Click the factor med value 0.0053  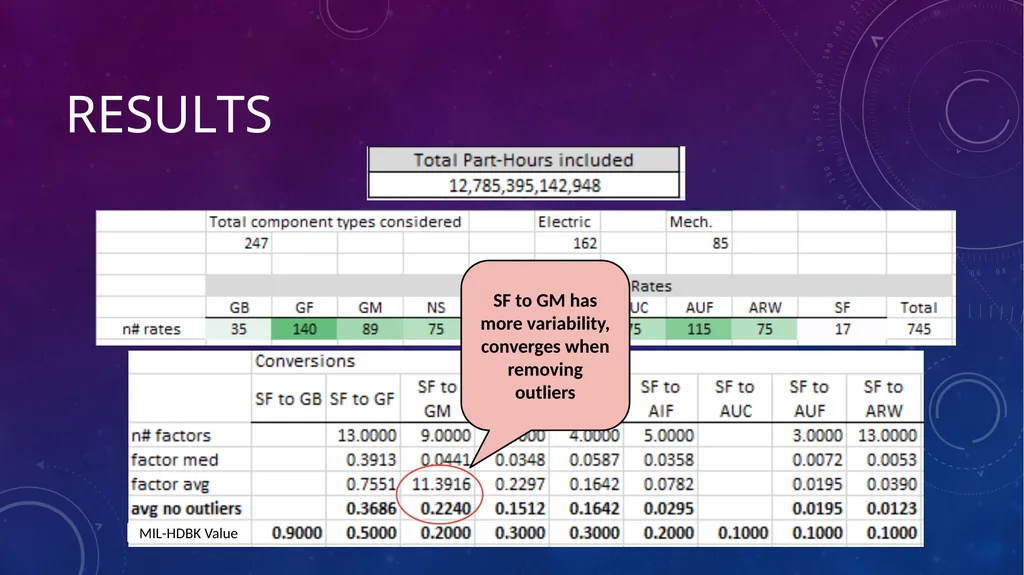pos(892,460)
